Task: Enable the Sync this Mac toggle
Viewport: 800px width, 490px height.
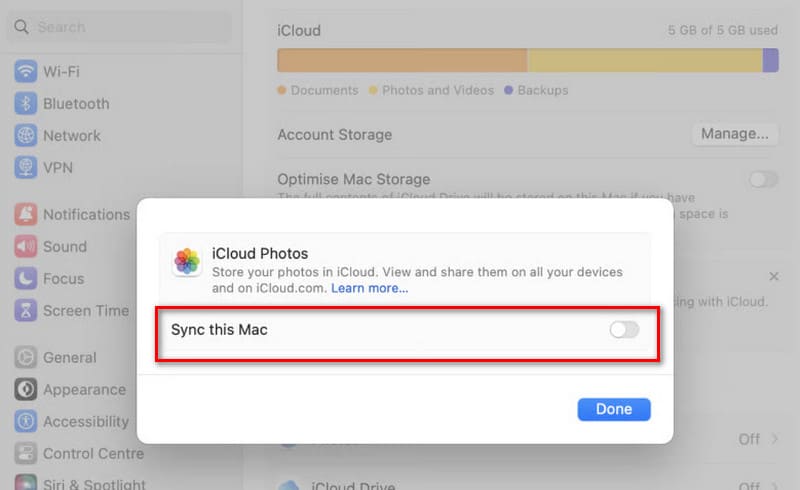Action: [624, 329]
